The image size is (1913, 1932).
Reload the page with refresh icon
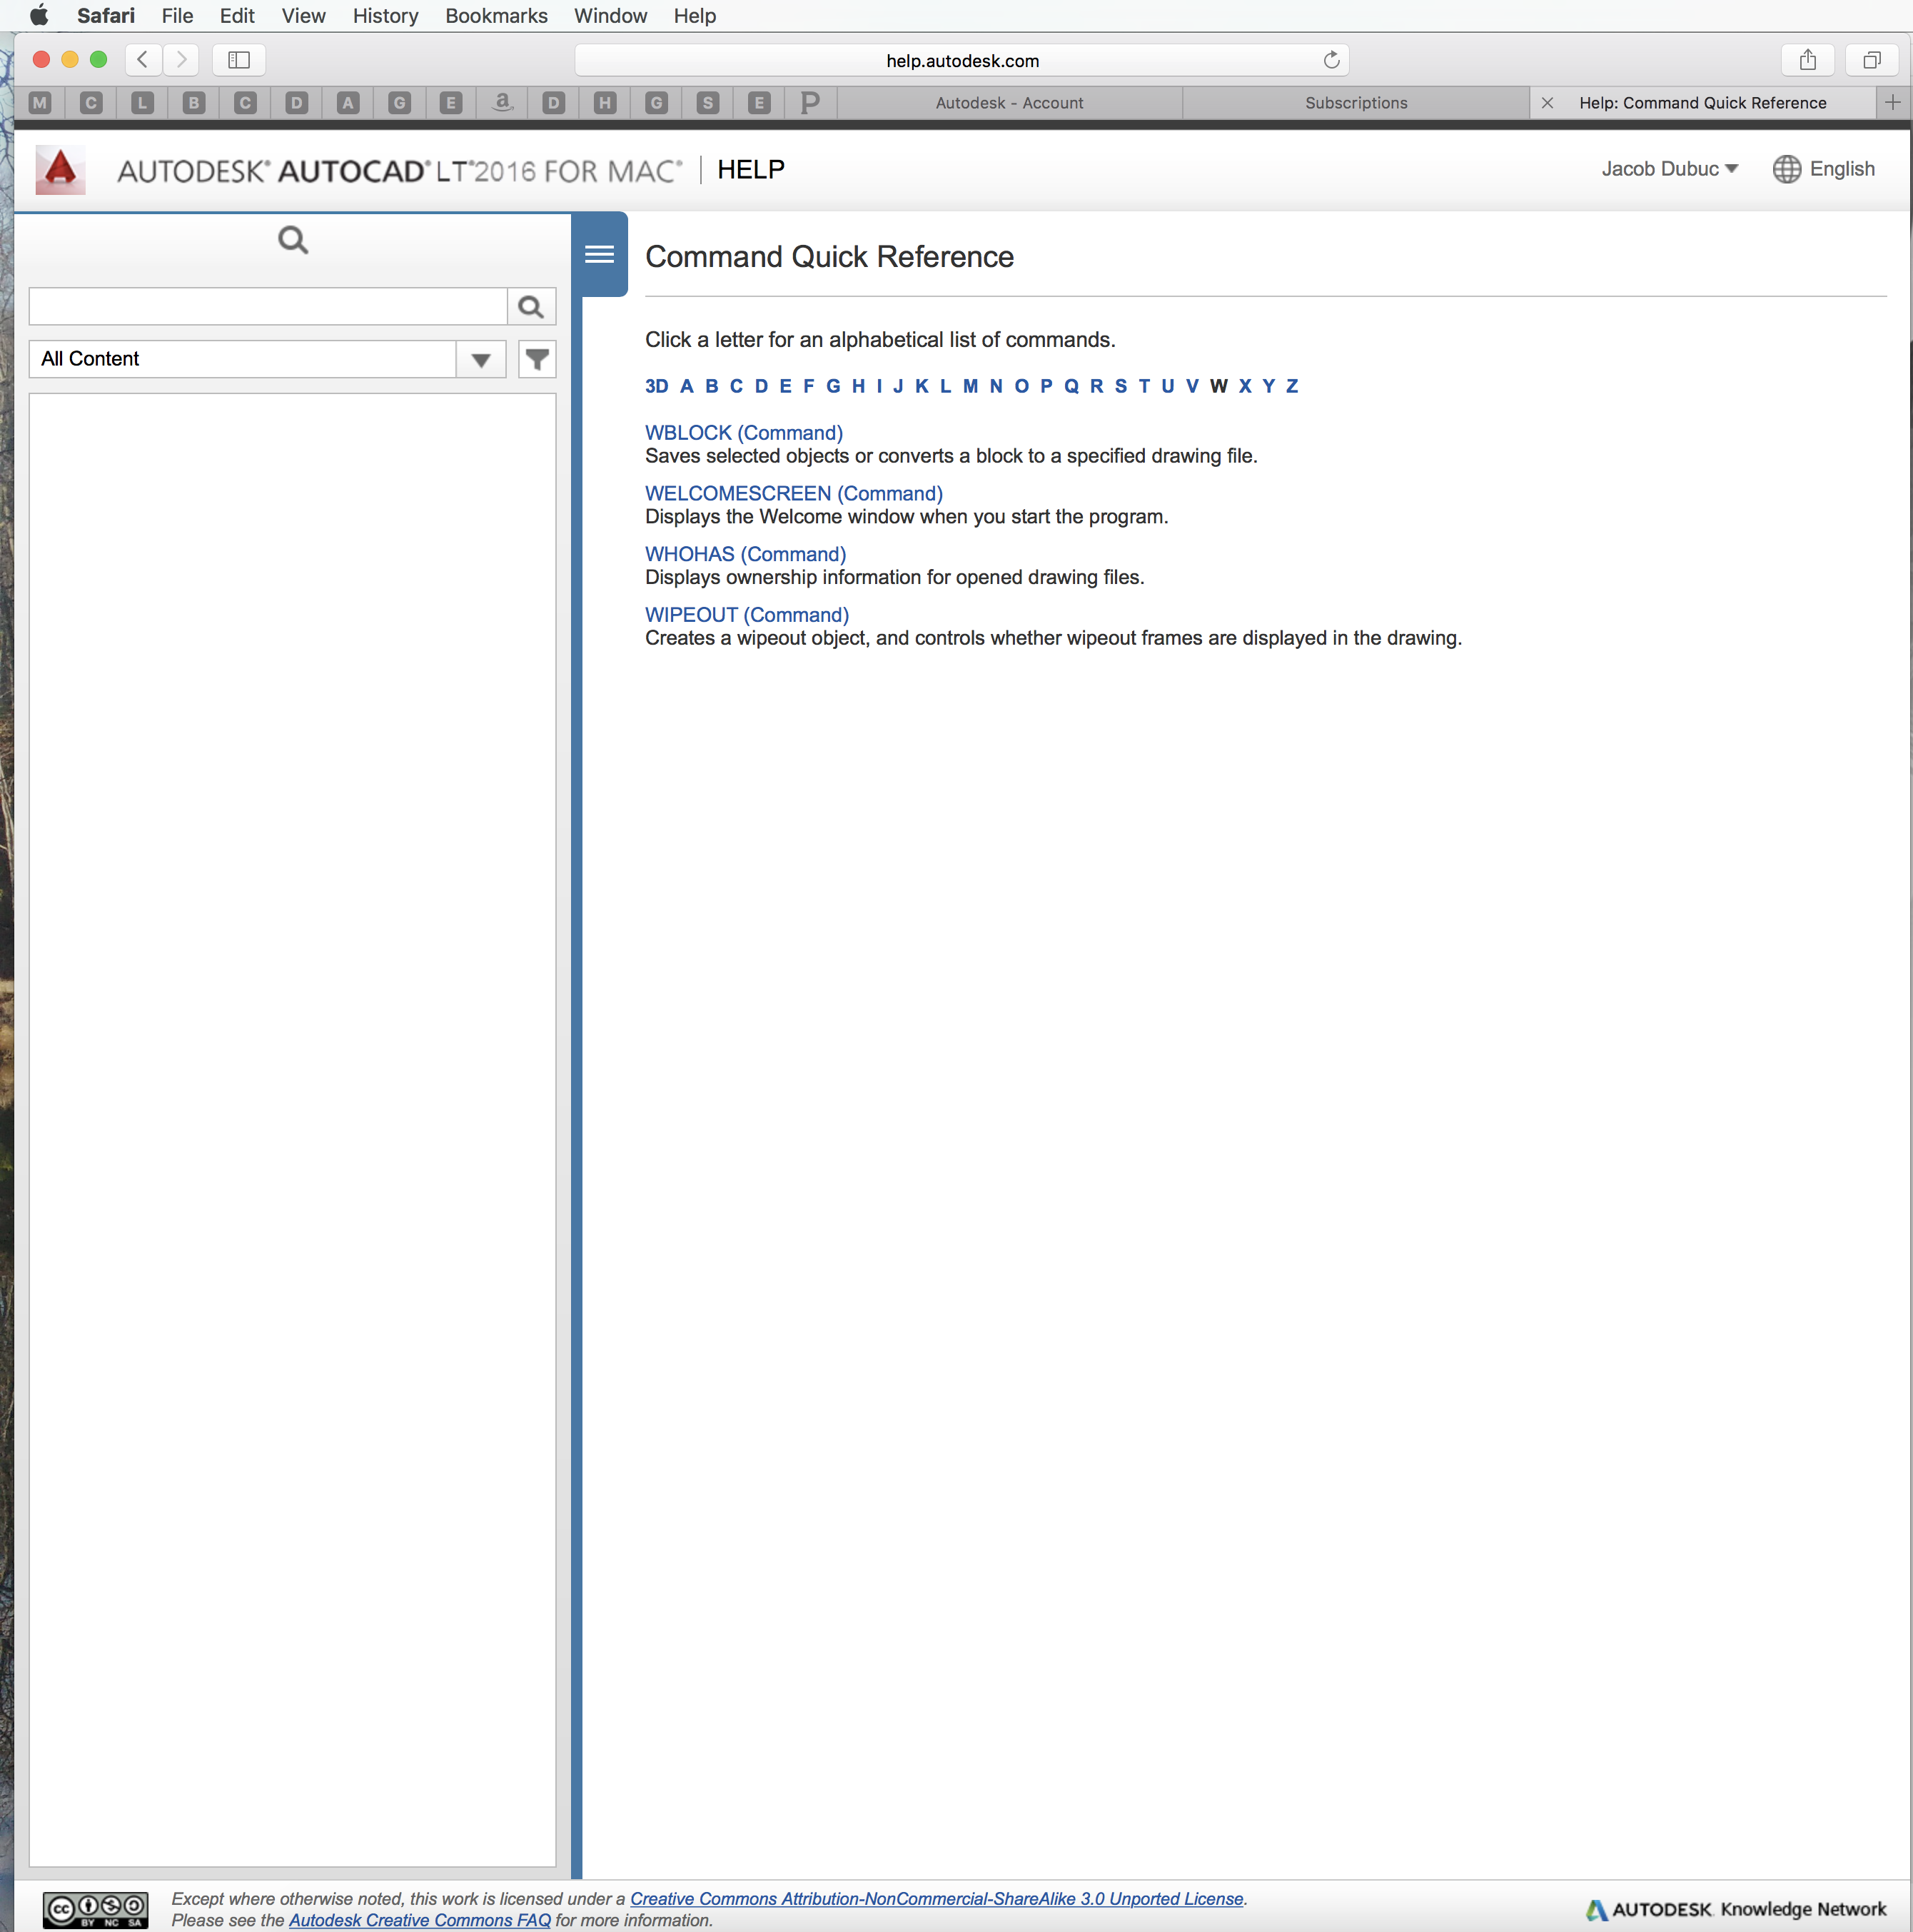click(1331, 60)
